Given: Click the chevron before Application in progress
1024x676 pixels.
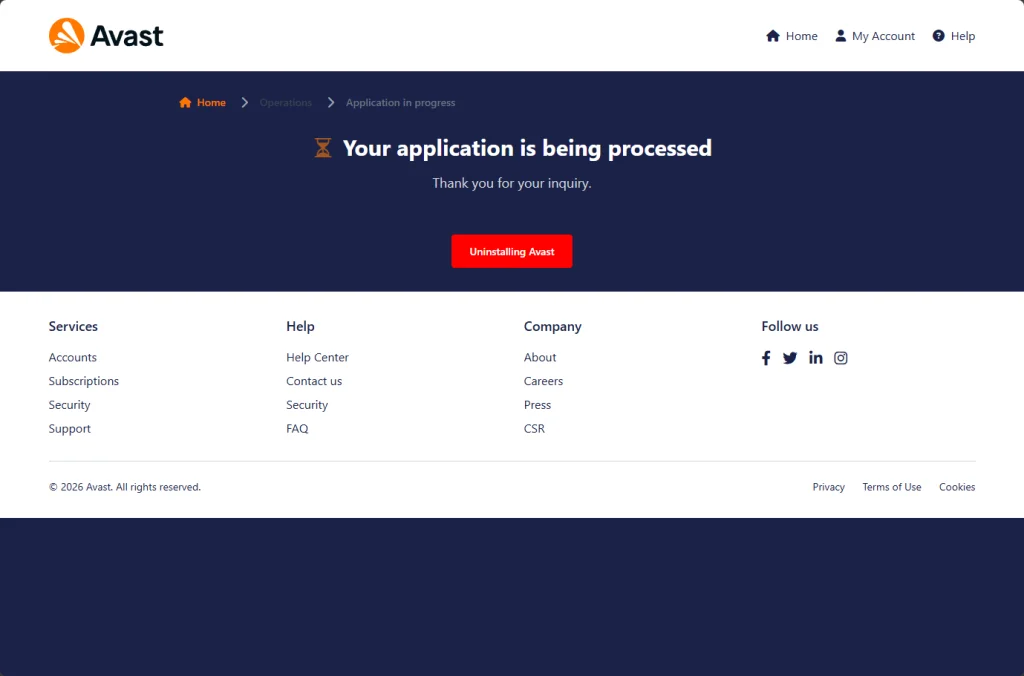Looking at the screenshot, I should point(330,102).
